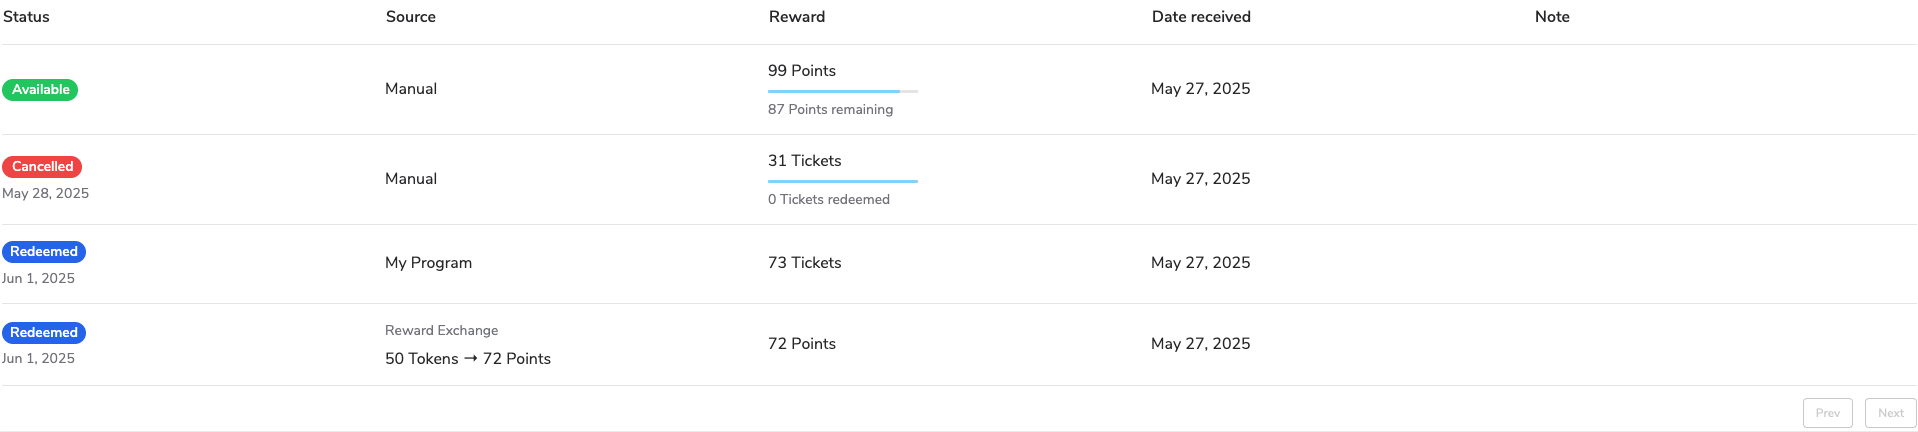1918x432 pixels.
Task: Select the My Program source entry
Action: [428, 263]
